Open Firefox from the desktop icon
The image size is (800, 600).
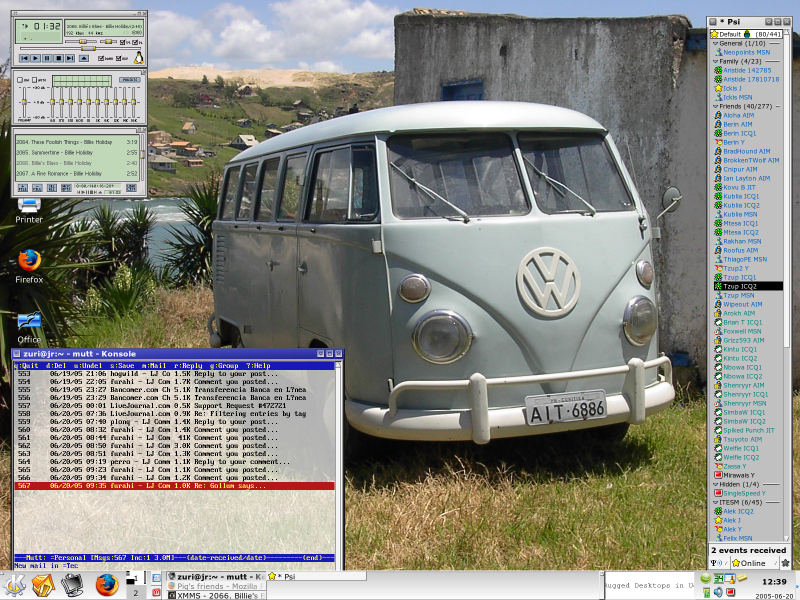30,261
